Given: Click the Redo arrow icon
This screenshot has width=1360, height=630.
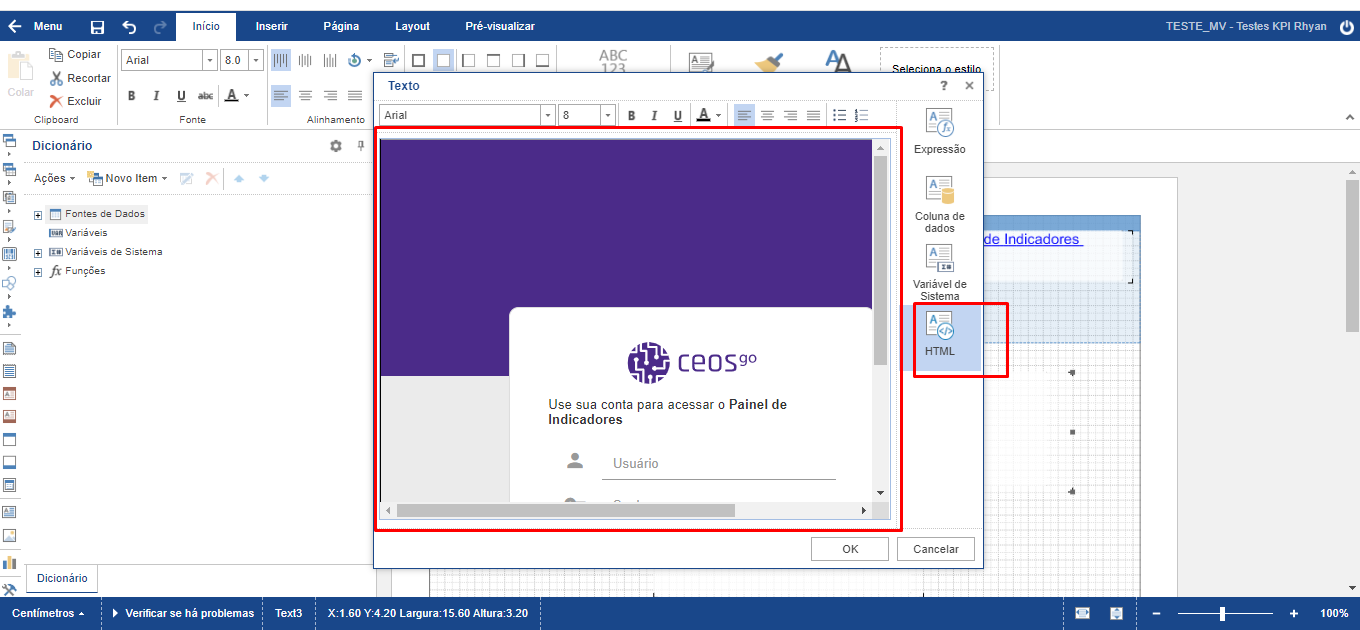Looking at the screenshot, I should click(161, 27).
